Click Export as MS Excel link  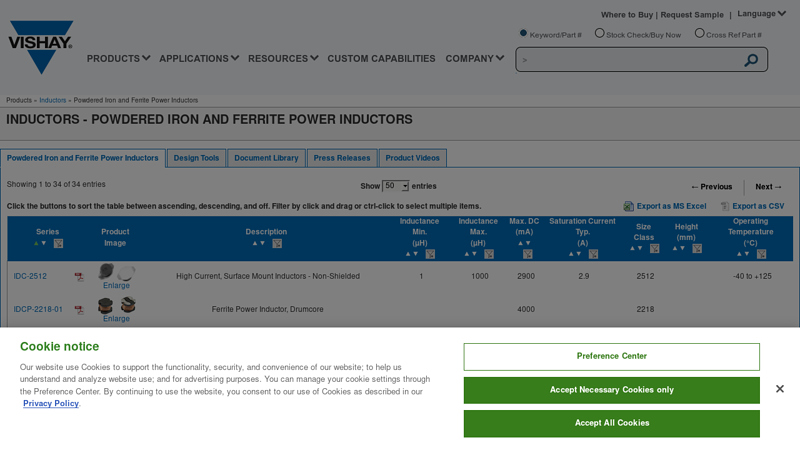click(671, 206)
